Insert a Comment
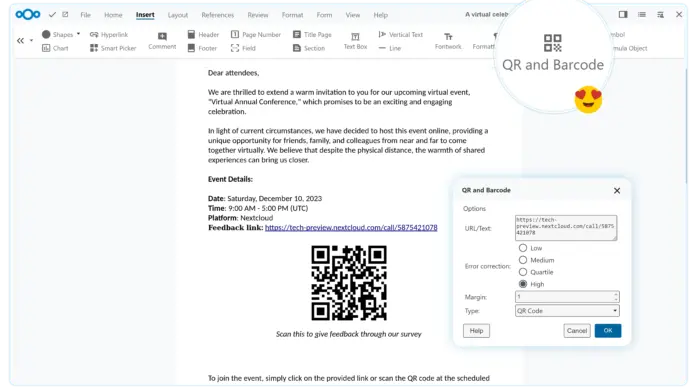This screenshot has height=391, width=695. tap(162, 40)
